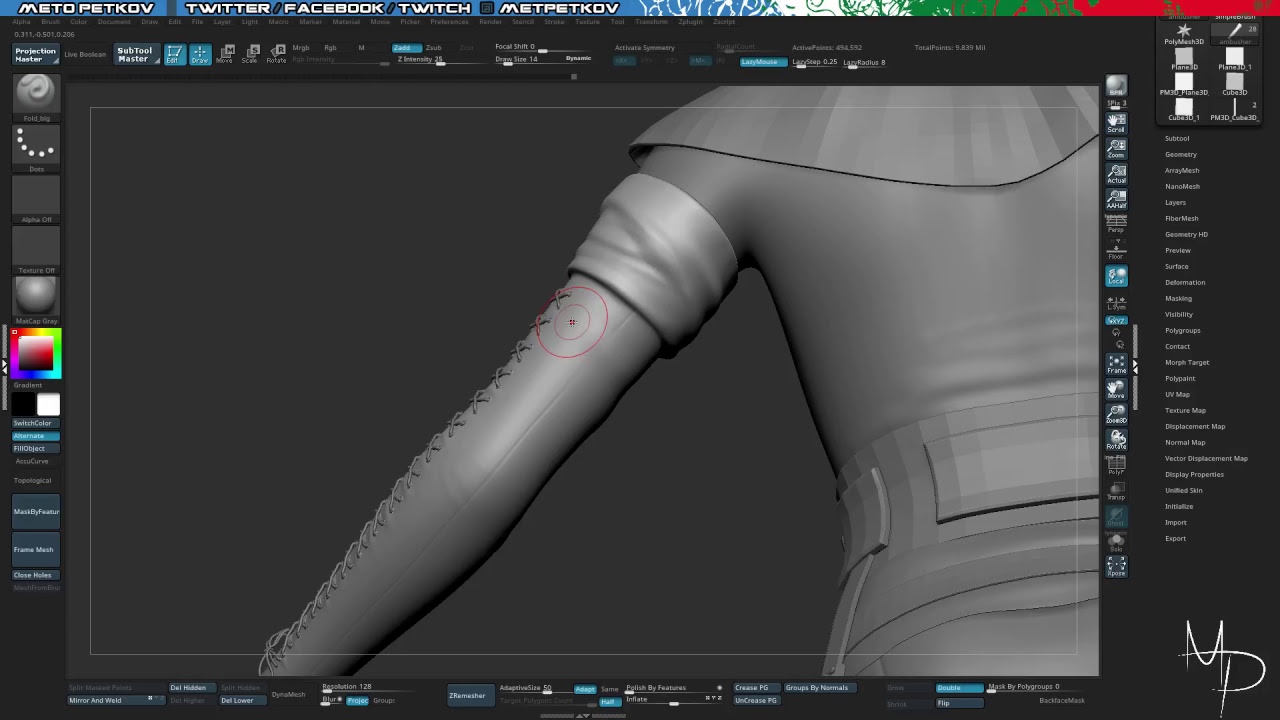Expand the NanoMesh section
Viewport: 1280px width, 720px height.
pos(1182,187)
